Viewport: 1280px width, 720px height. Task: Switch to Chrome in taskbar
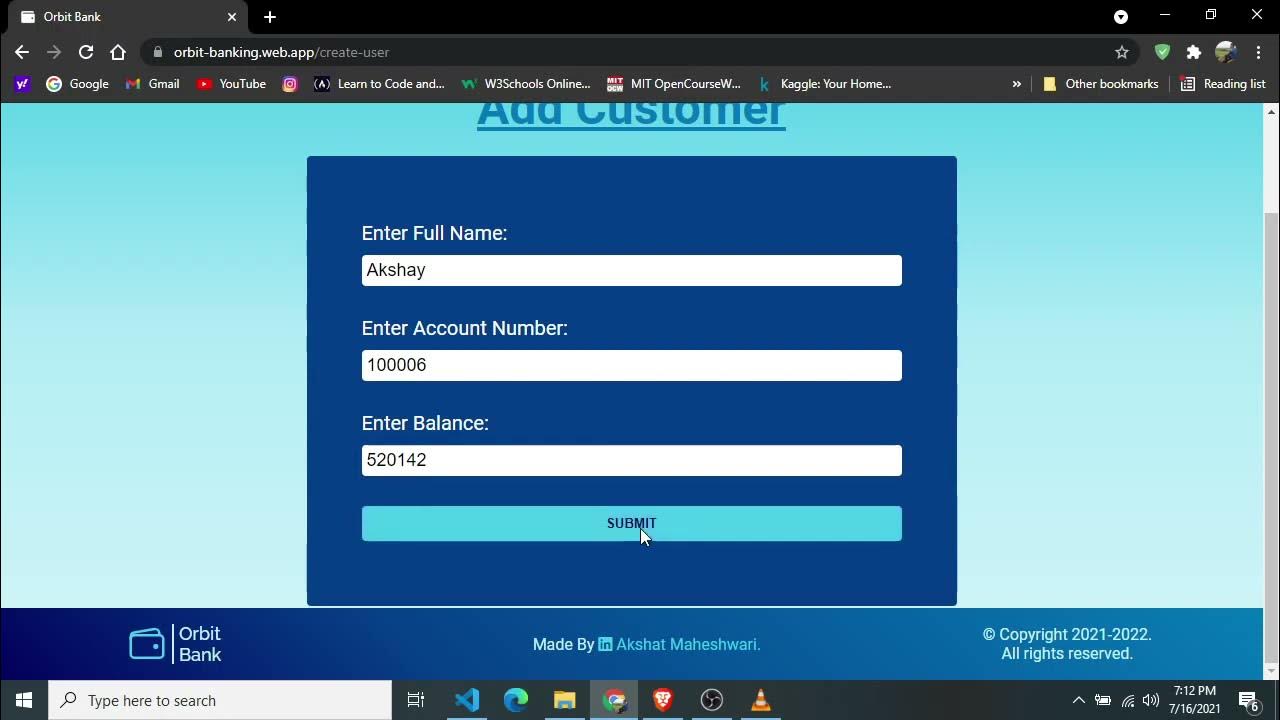pyautogui.click(x=614, y=700)
